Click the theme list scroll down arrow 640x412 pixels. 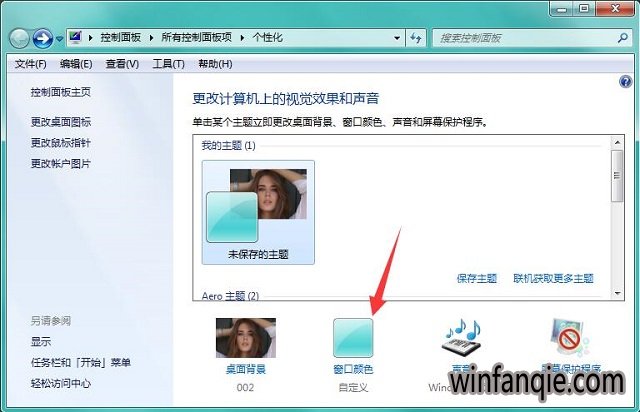click(x=617, y=293)
